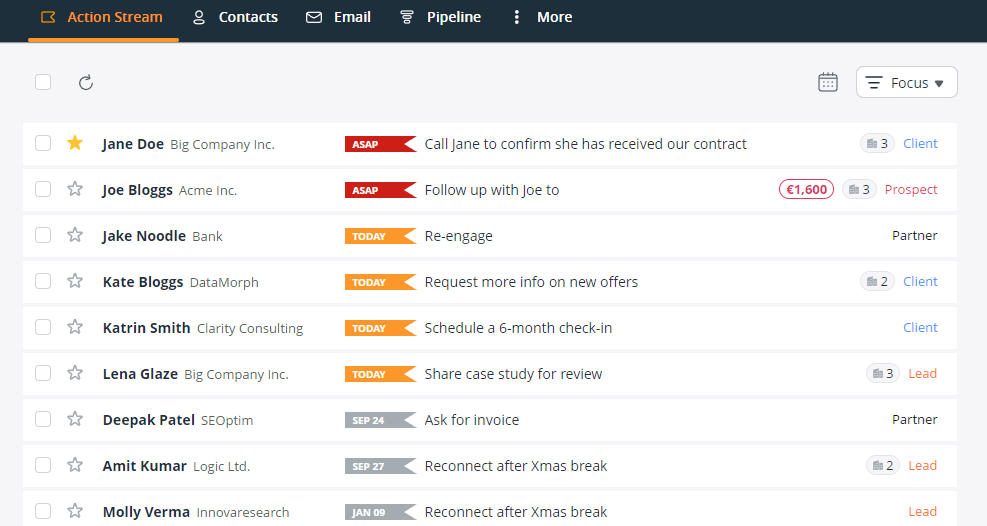Open Lena Glaze's company contacts badge
The image size is (987, 526).
coord(883,373)
